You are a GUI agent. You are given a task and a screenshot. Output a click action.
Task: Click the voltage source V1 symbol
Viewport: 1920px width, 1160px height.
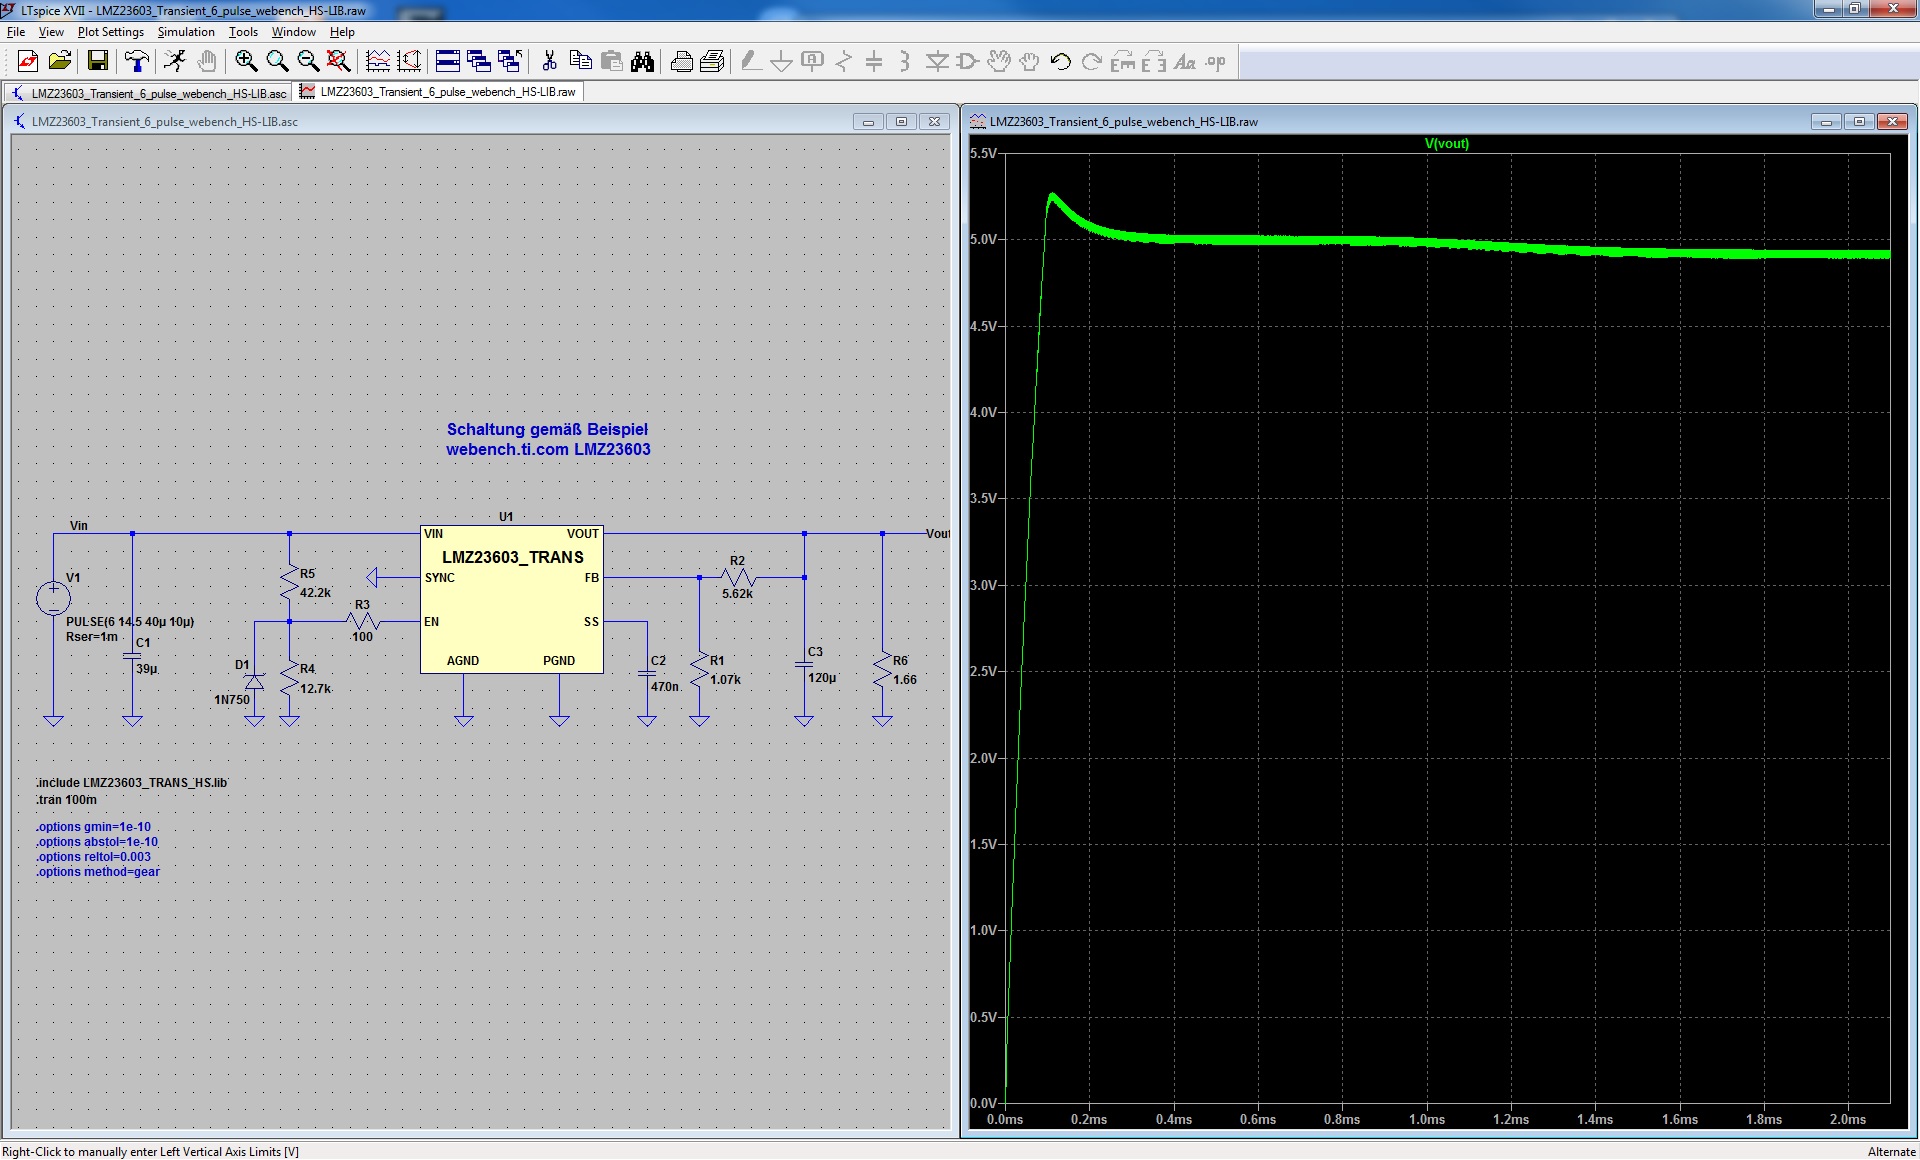53,599
